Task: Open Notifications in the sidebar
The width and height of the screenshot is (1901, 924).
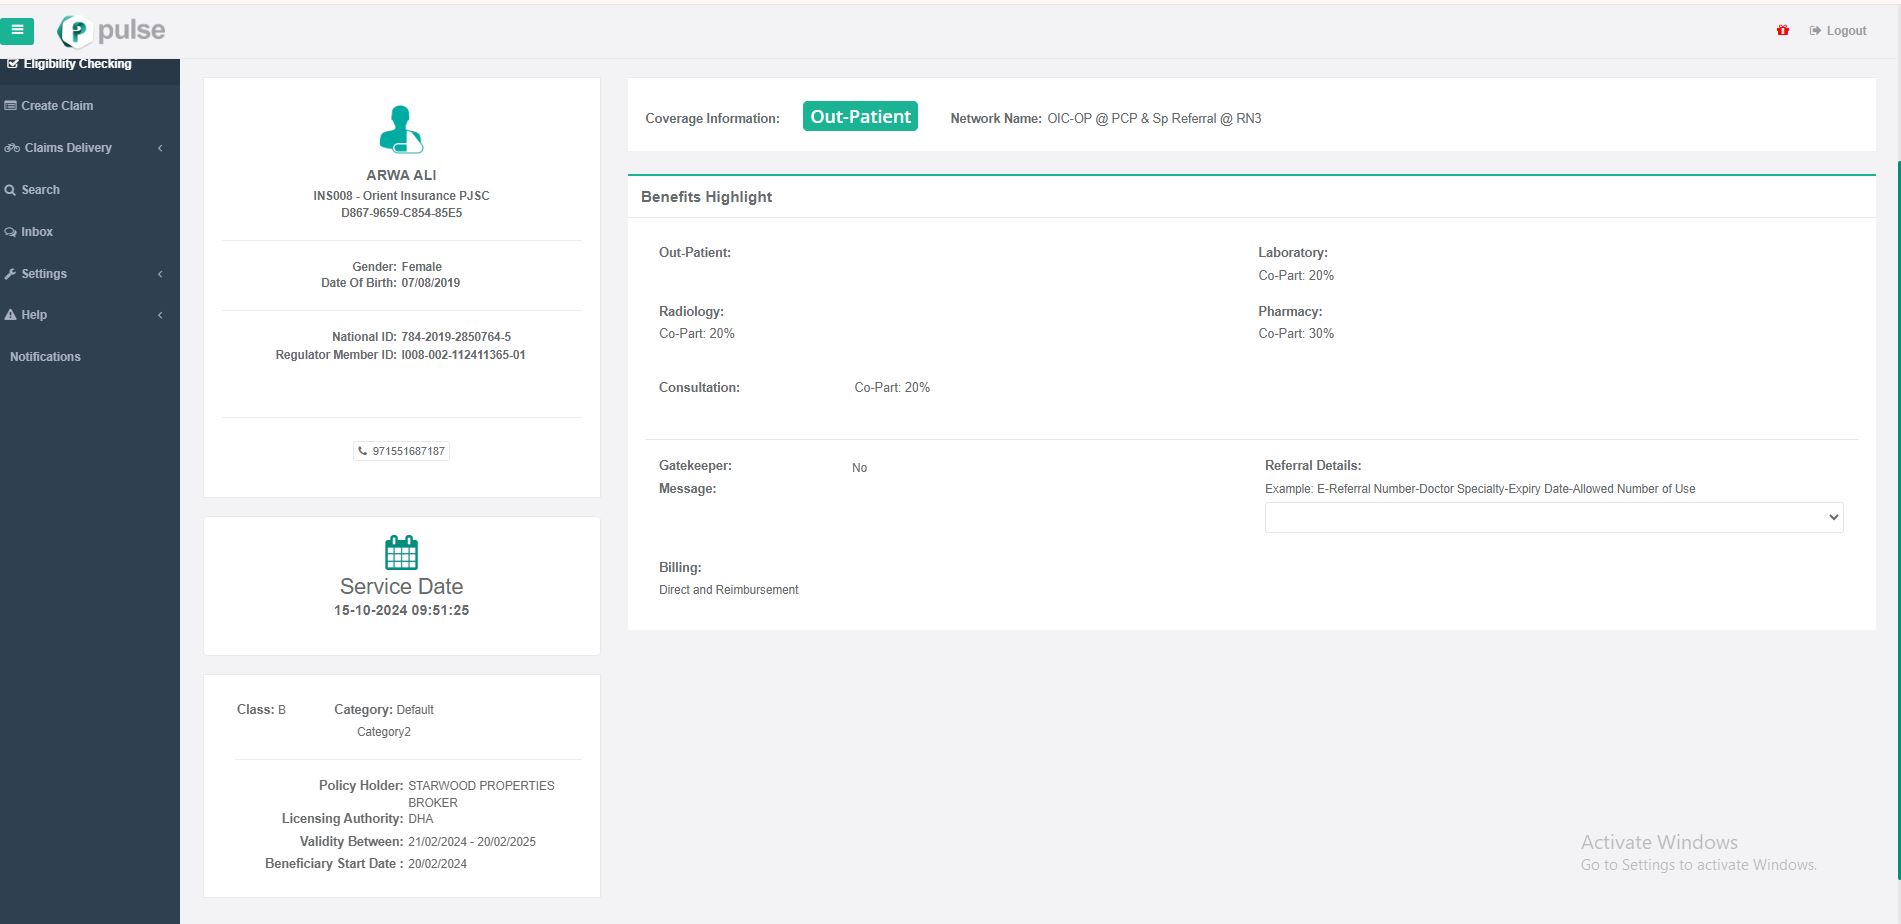Action: click(45, 357)
